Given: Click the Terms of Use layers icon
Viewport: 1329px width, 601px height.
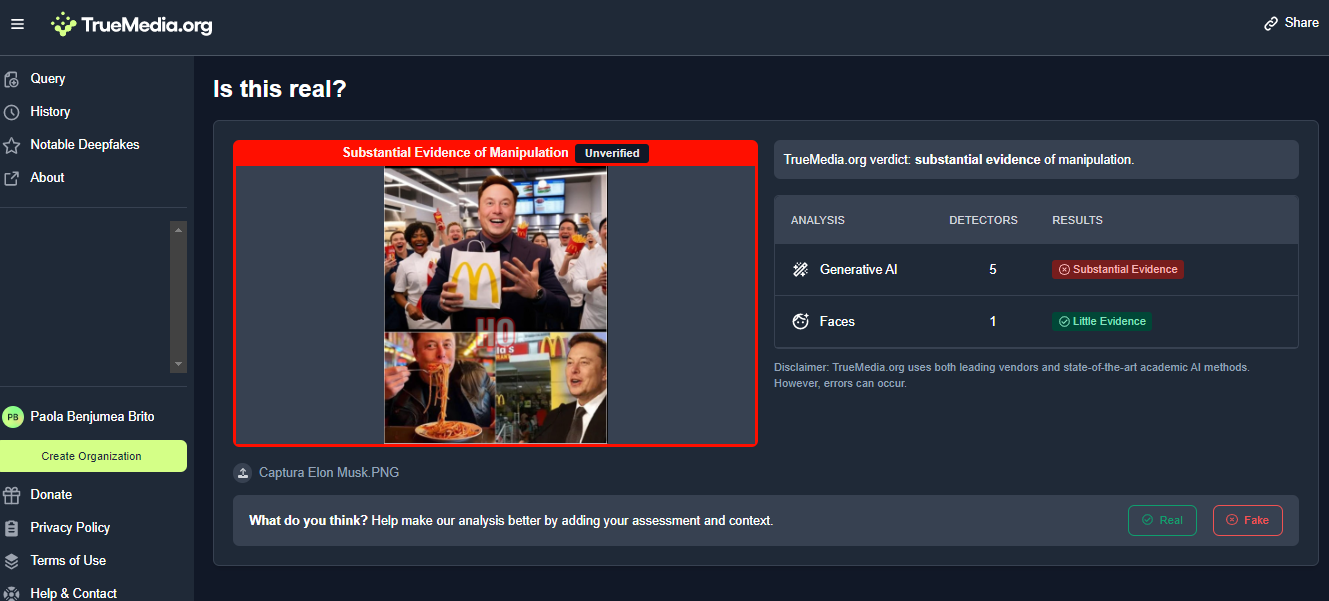Looking at the screenshot, I should tap(11, 561).
